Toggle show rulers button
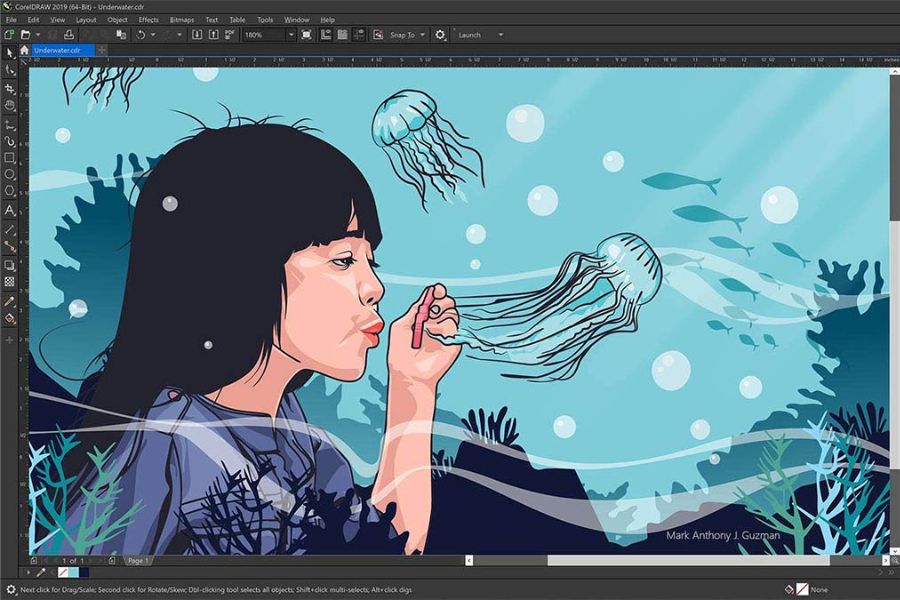 coord(325,35)
